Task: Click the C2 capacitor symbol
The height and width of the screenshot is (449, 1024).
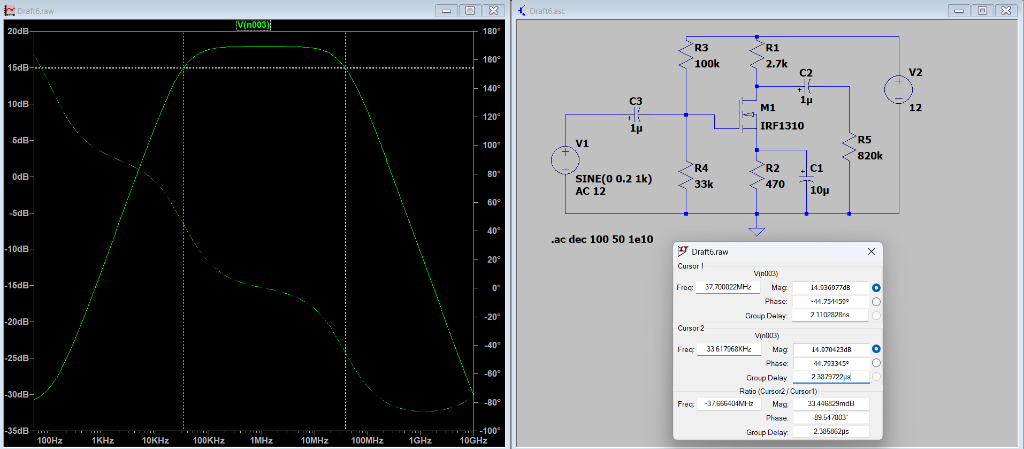Action: tap(805, 87)
